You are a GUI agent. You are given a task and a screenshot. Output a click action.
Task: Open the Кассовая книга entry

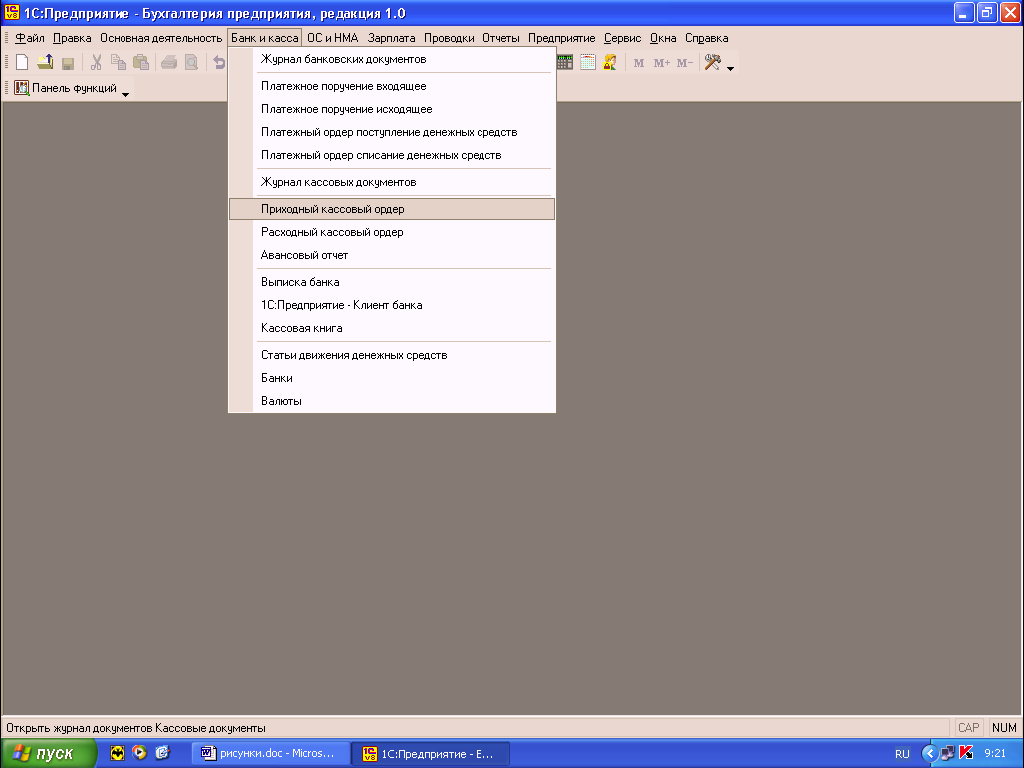point(301,328)
